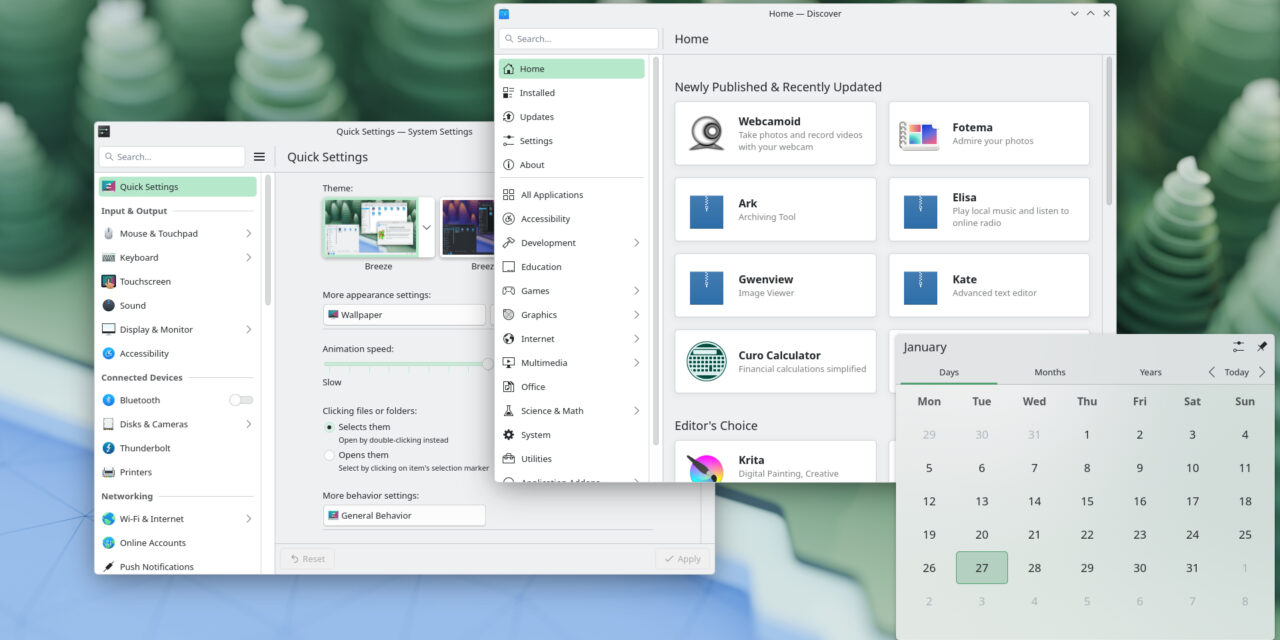Select January 15 in the calendar
Screen dimensions: 1280x640
pos(1087,501)
